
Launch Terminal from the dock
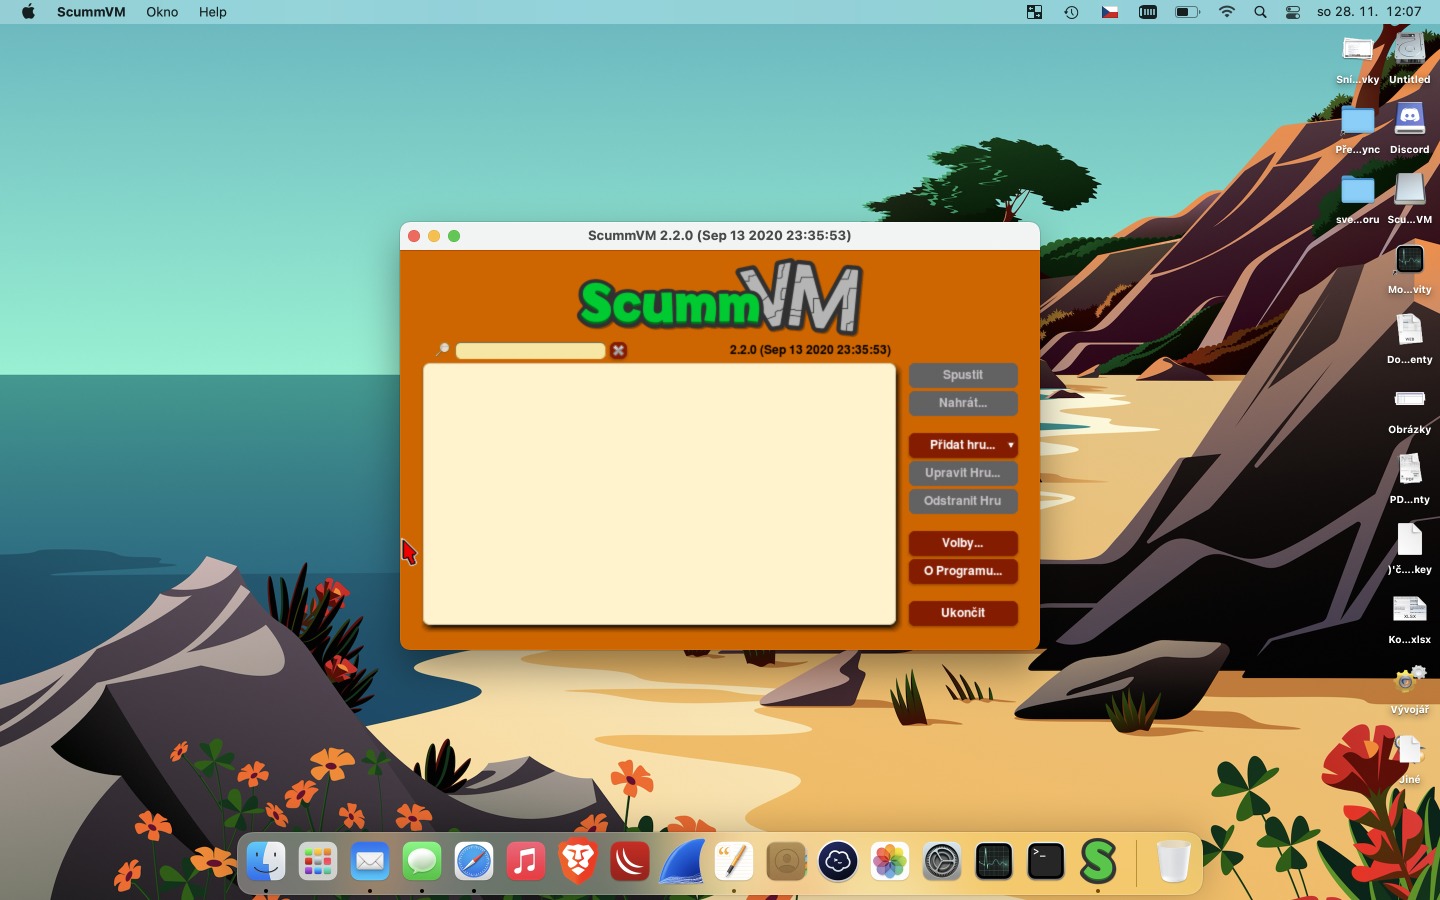(1046, 861)
